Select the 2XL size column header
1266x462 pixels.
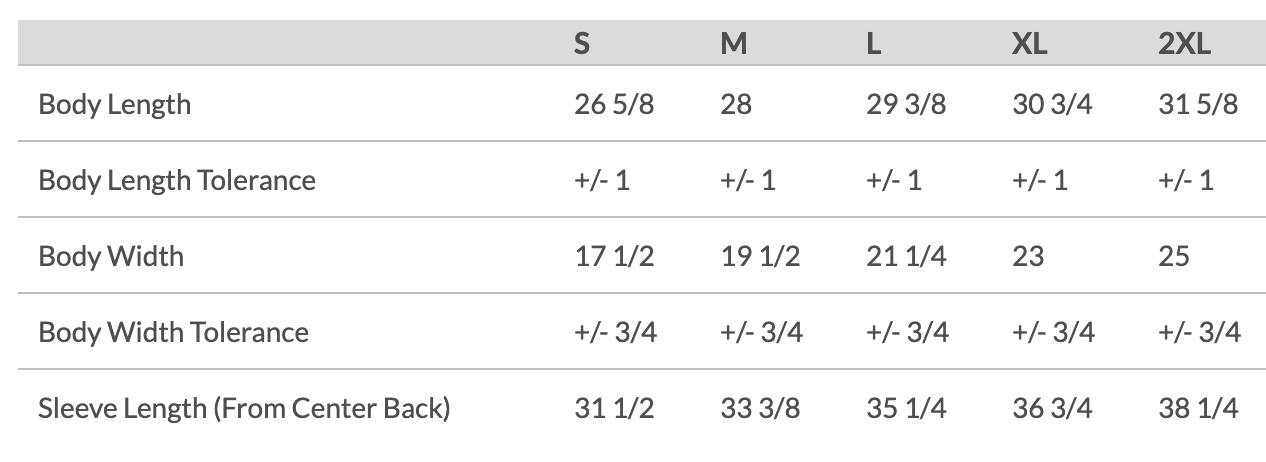pos(1184,46)
